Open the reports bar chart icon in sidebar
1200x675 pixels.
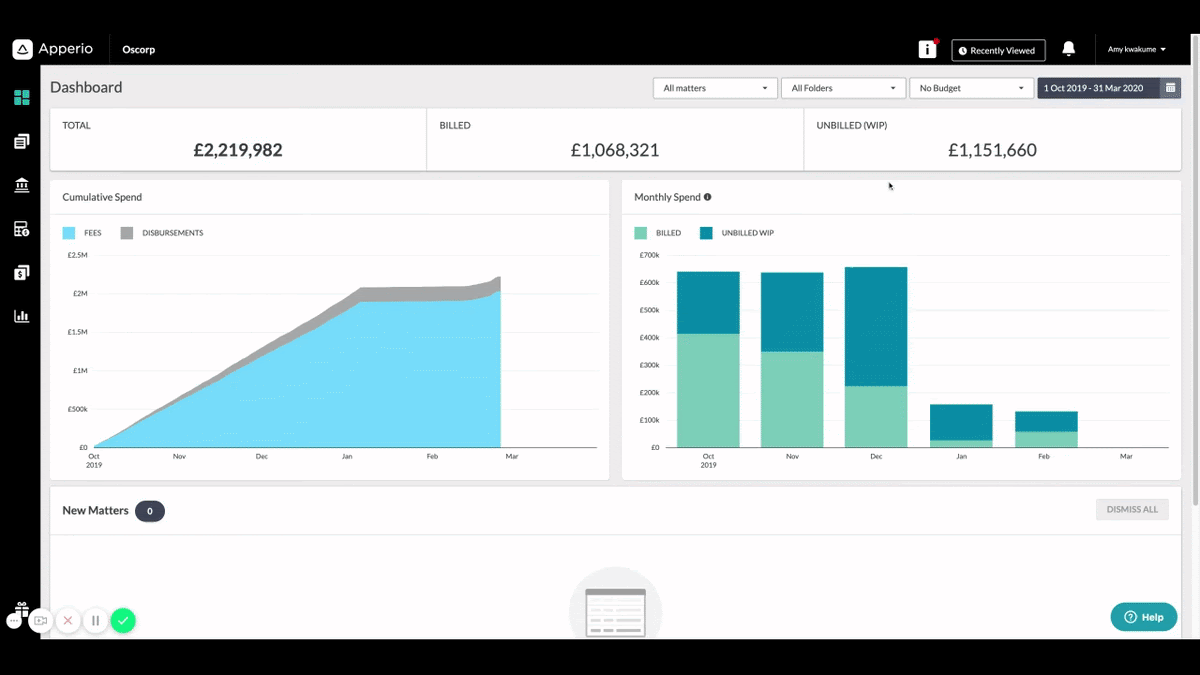pos(21,316)
